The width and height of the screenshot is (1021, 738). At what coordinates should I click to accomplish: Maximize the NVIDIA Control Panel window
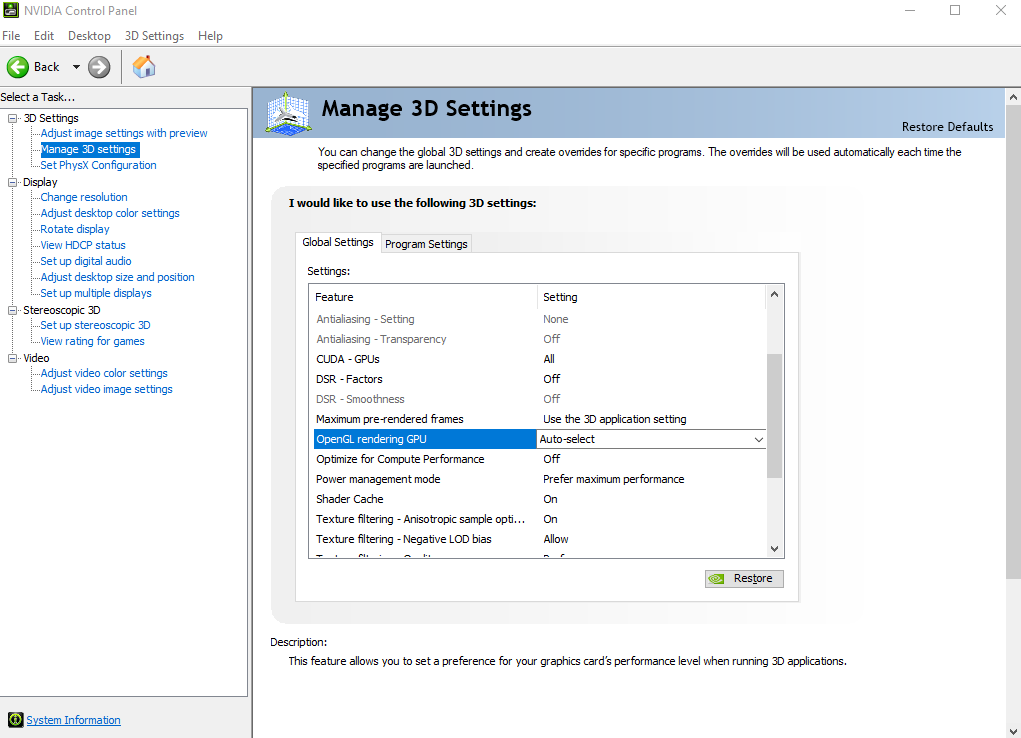955,10
